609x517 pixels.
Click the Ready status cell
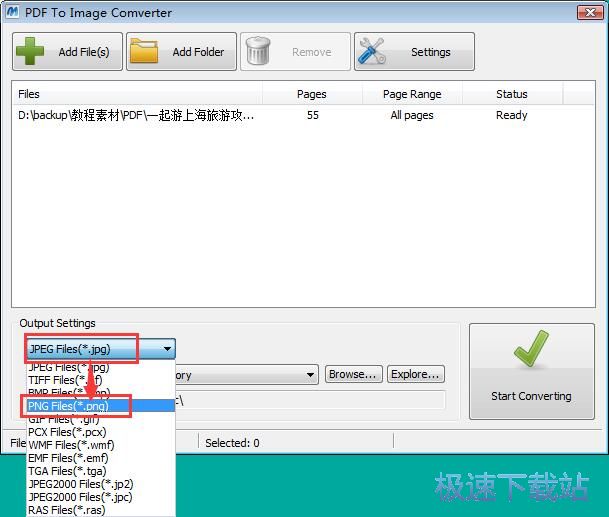point(512,115)
